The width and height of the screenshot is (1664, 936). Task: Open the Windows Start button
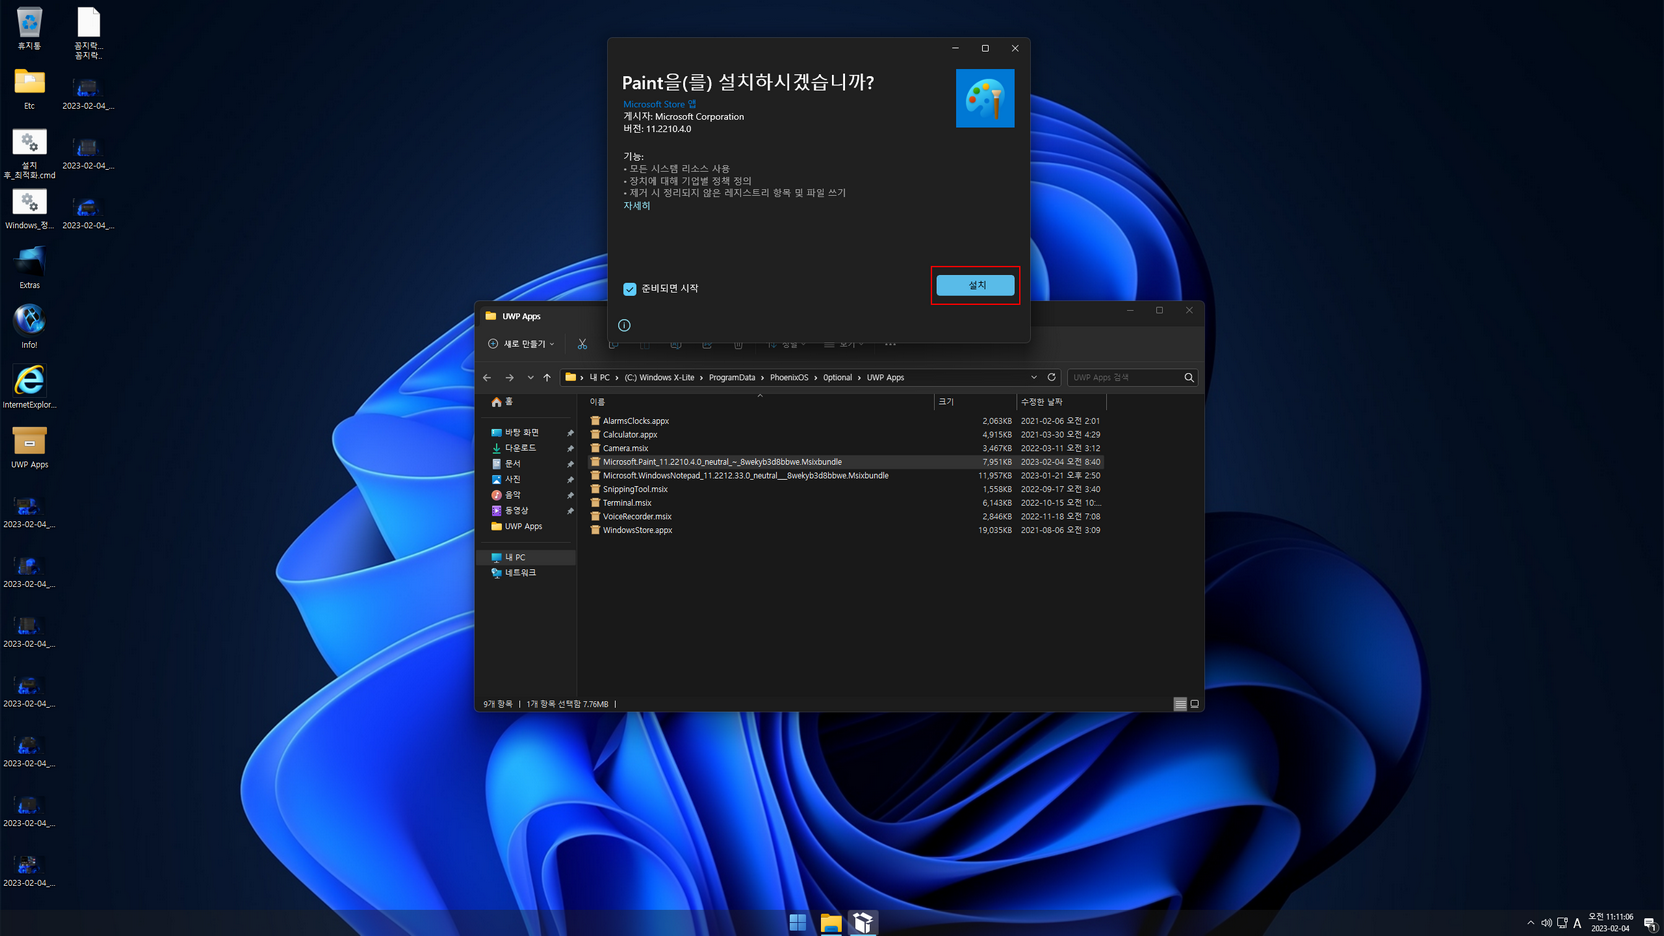pyautogui.click(x=797, y=922)
